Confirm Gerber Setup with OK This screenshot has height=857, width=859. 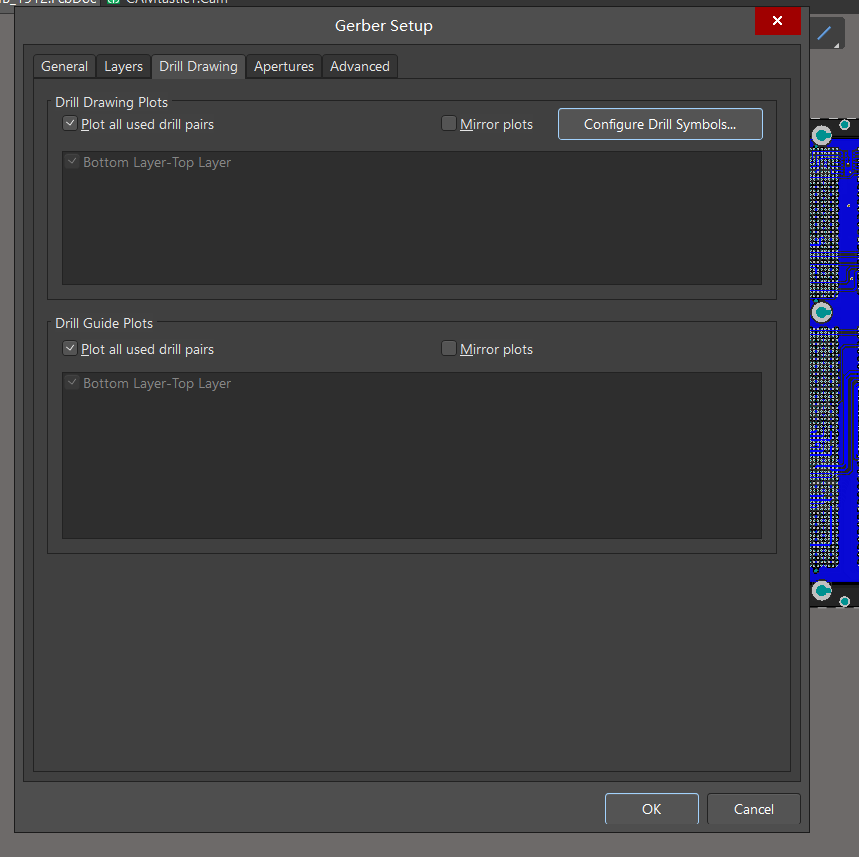click(x=651, y=809)
